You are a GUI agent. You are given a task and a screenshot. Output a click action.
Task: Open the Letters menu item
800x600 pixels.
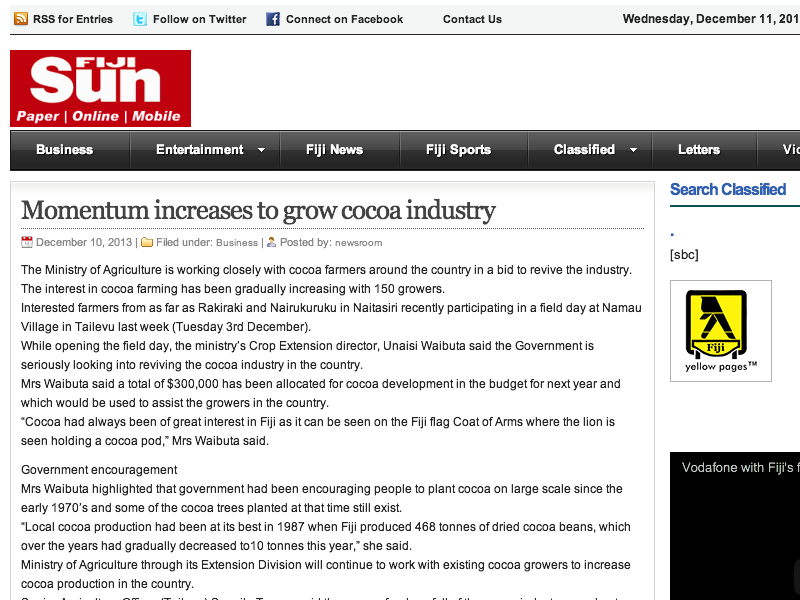[698, 150]
